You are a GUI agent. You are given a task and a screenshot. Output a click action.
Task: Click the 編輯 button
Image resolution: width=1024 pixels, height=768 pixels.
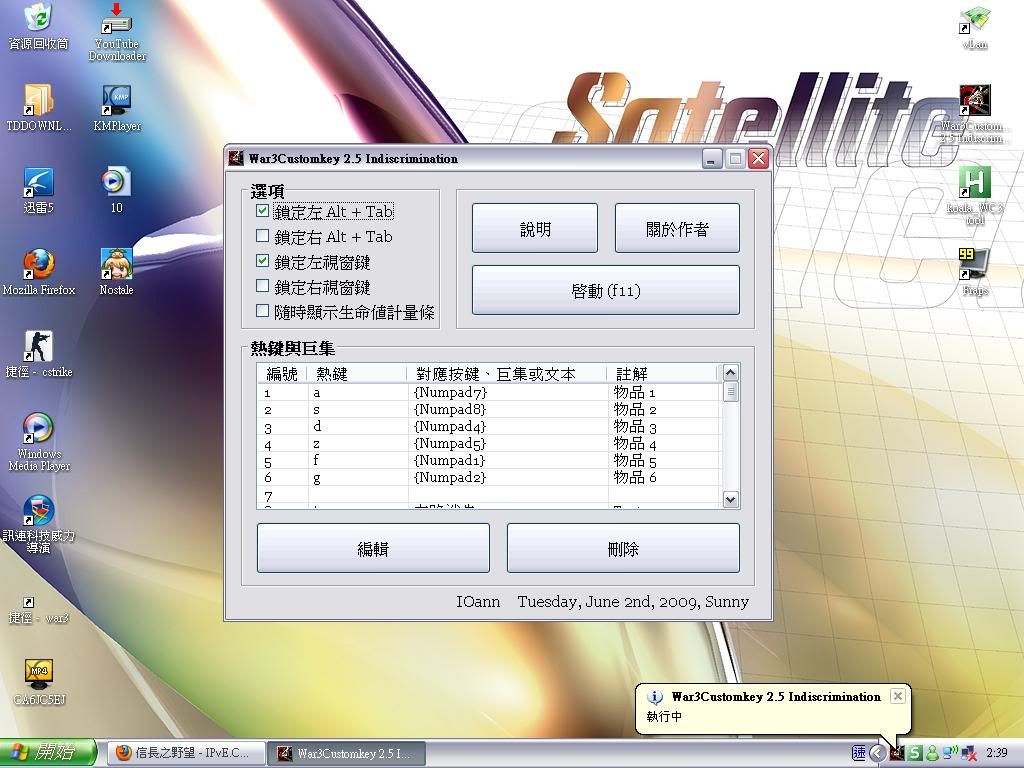[373, 549]
